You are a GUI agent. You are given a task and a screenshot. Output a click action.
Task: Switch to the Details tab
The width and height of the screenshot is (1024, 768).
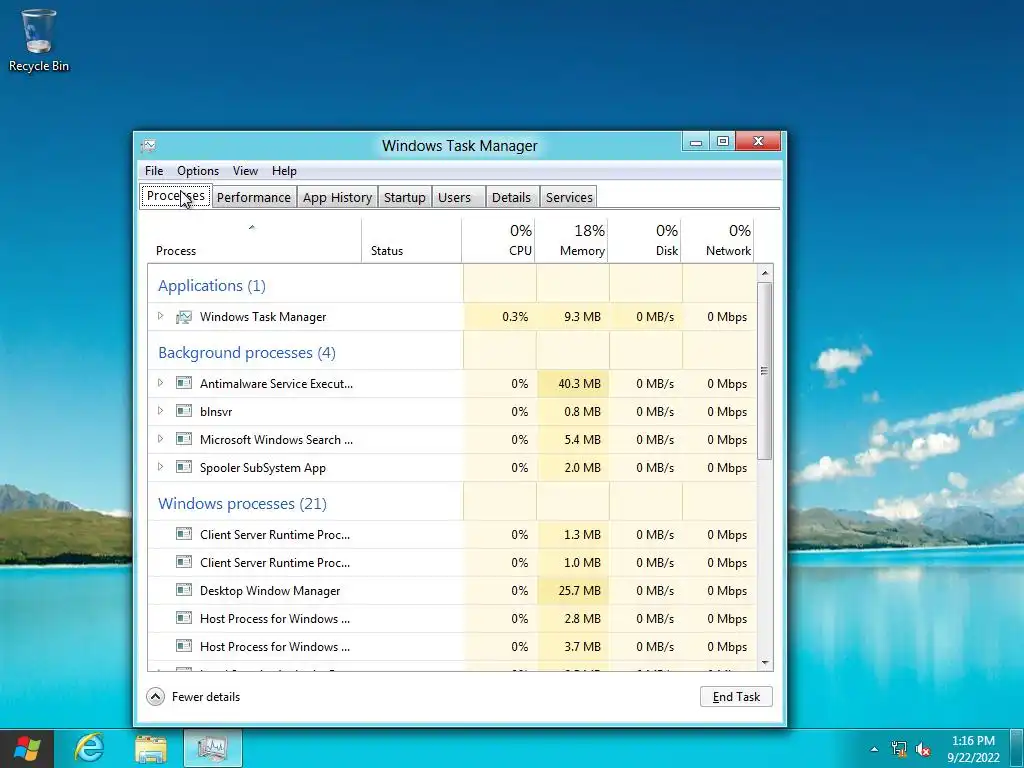pyautogui.click(x=511, y=197)
